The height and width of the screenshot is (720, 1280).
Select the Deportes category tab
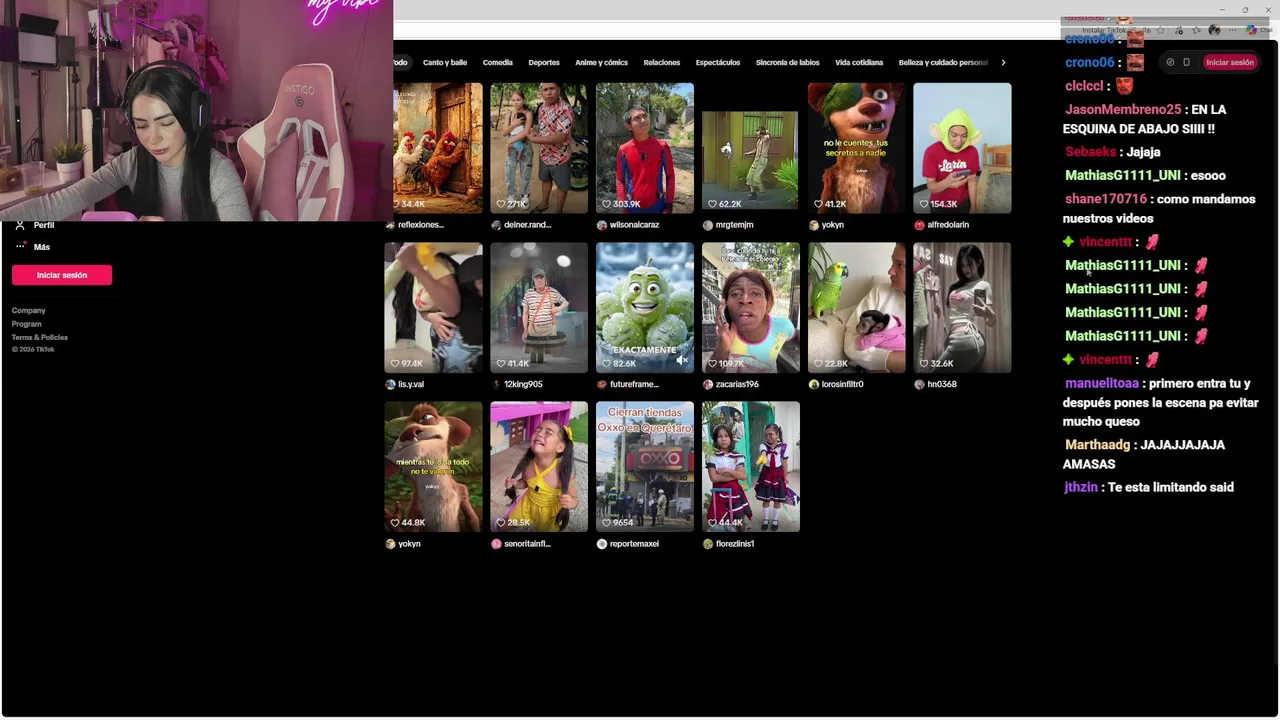click(543, 62)
